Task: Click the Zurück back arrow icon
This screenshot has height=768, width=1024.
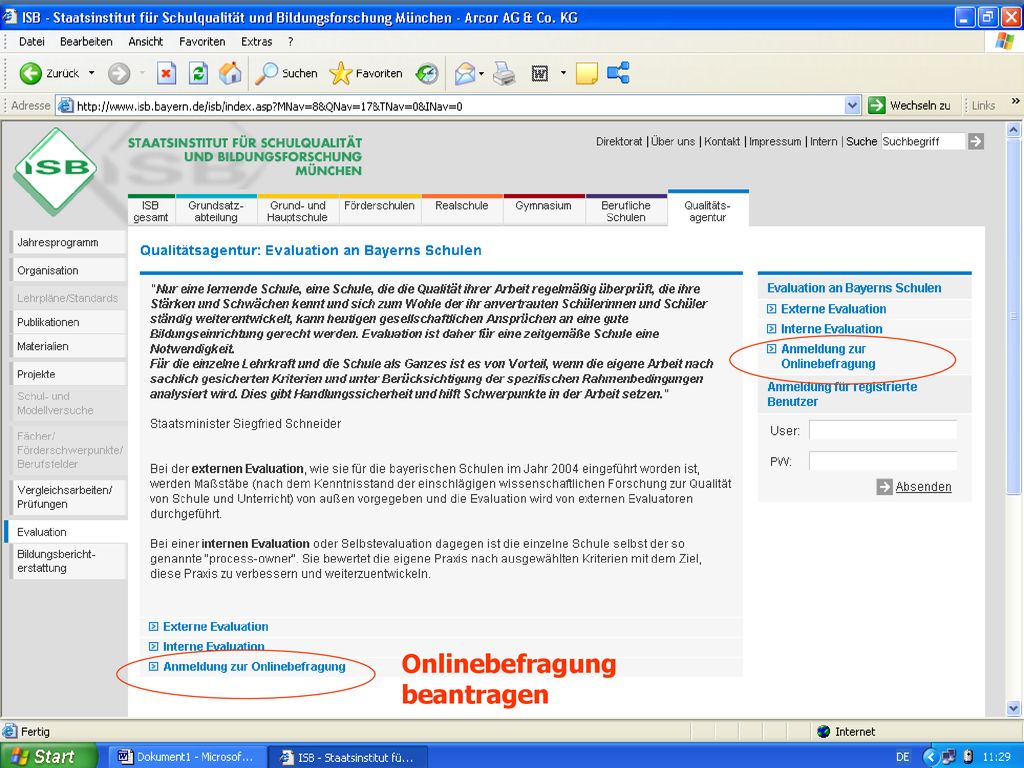Action: 30,73
